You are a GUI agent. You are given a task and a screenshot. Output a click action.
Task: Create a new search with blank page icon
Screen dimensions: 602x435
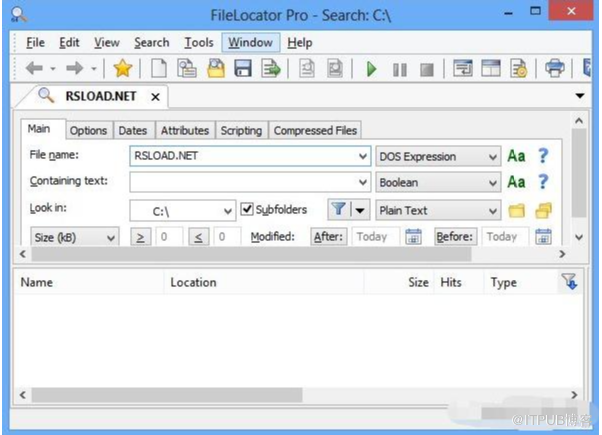click(x=159, y=69)
